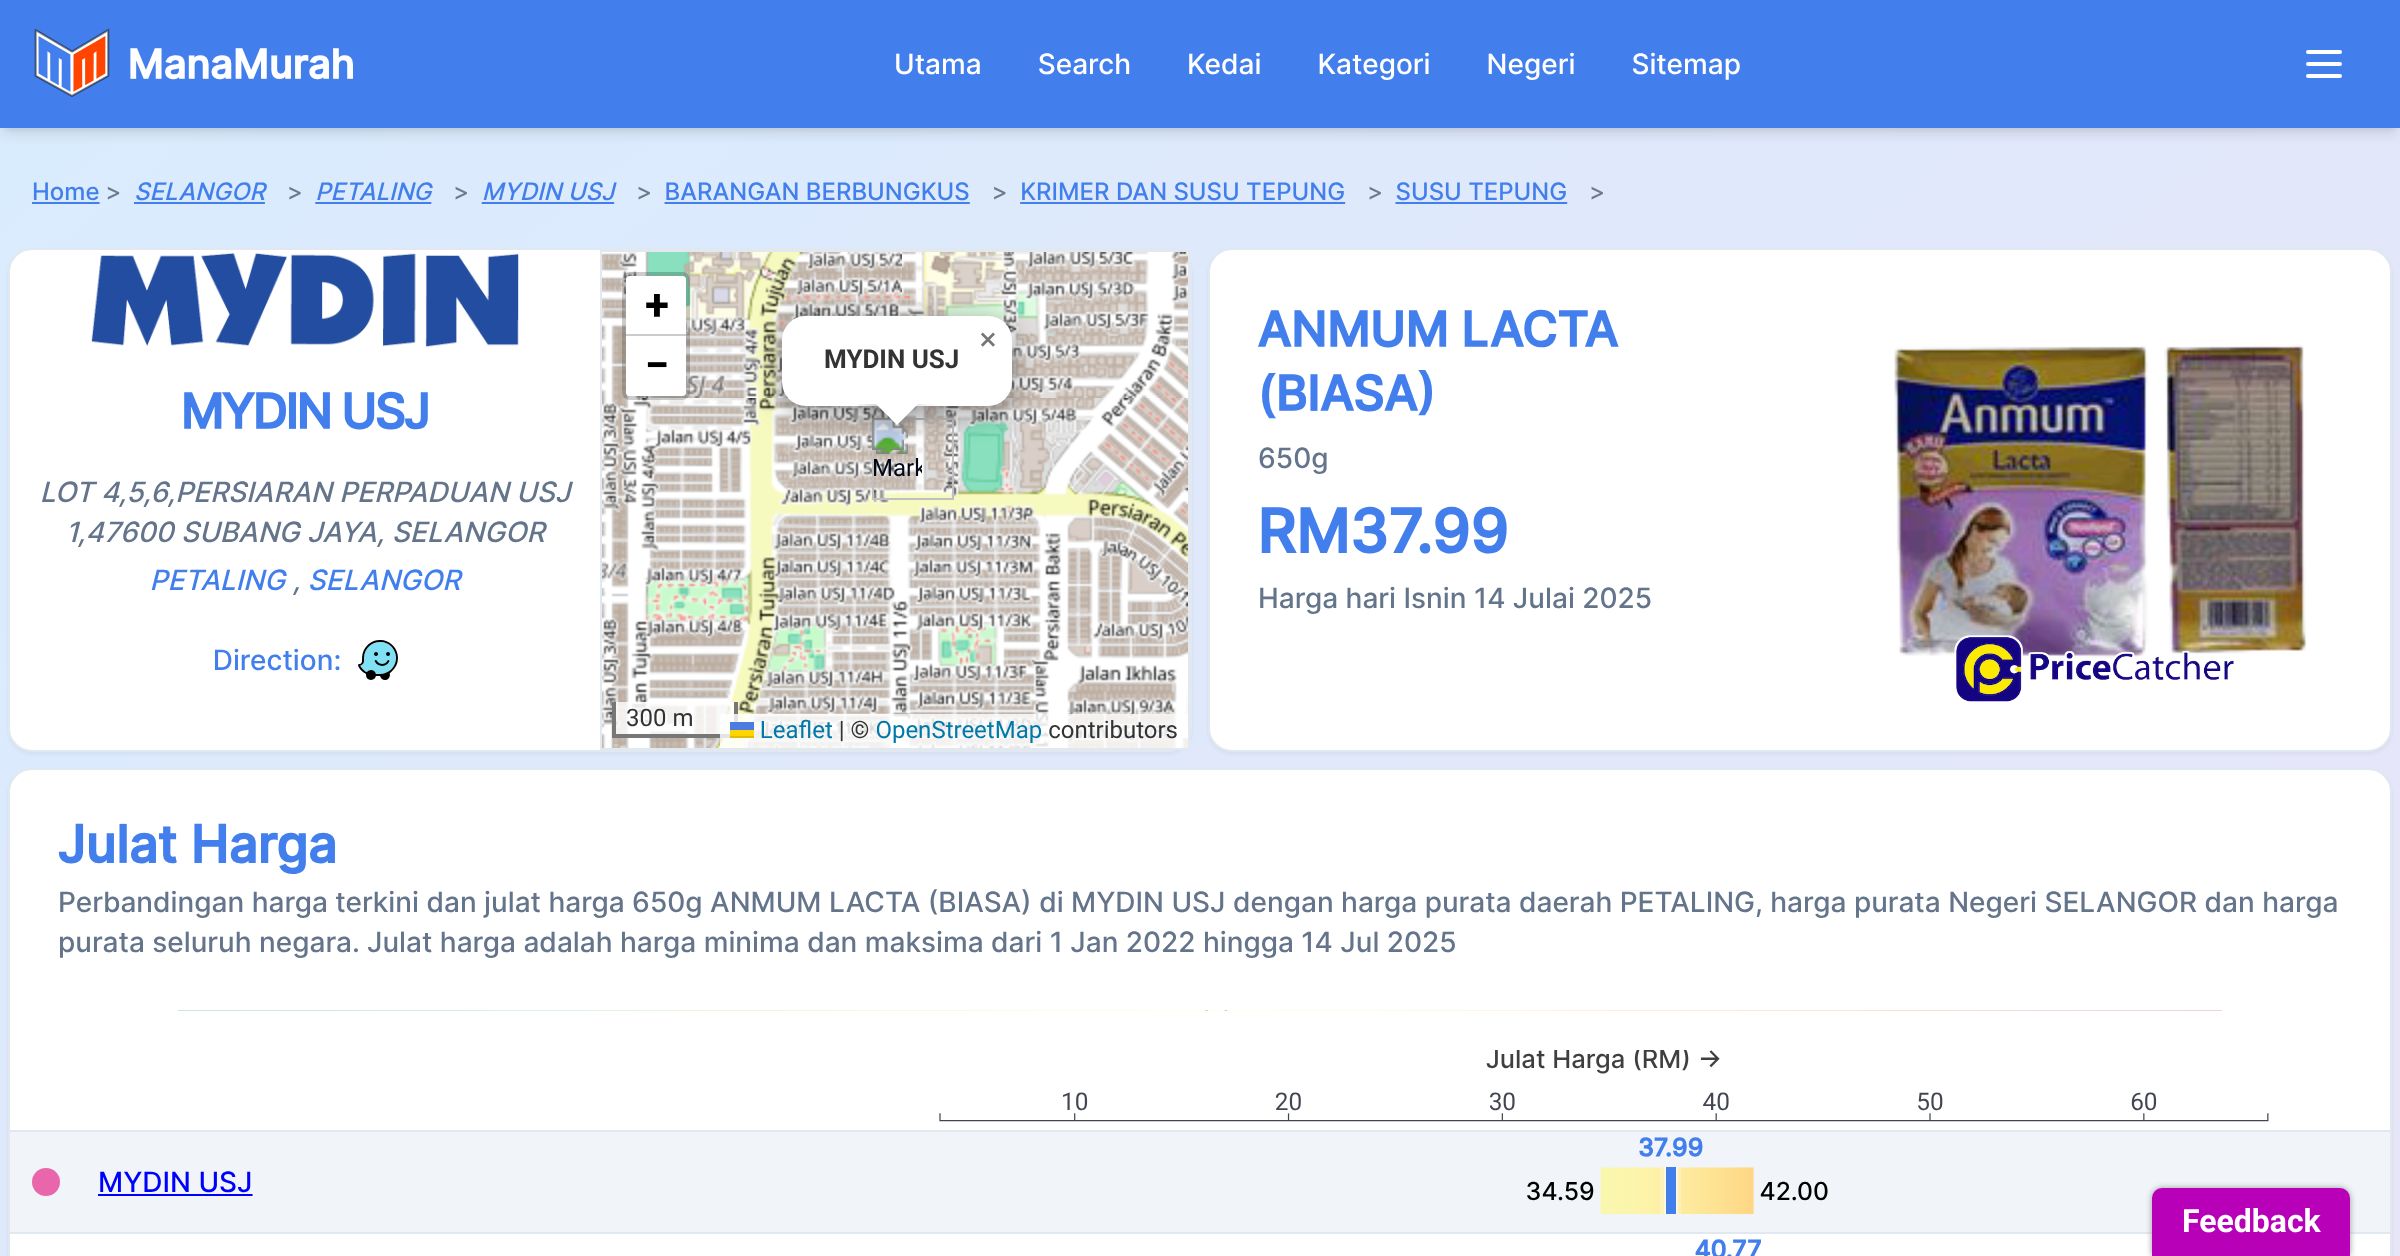This screenshot has width=2400, height=1256.
Task: Click the SELANGOR breadcrumb link
Action: pyautogui.click(x=200, y=191)
